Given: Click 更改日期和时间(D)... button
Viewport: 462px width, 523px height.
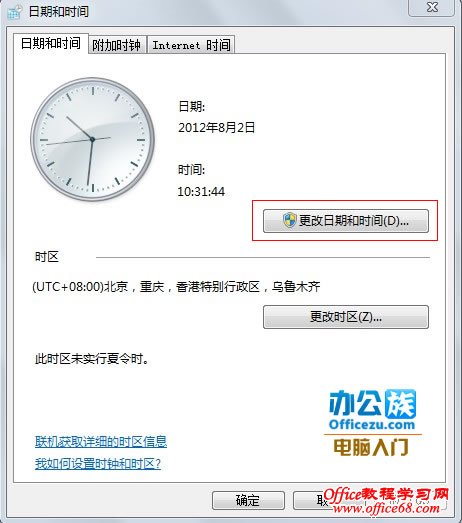Looking at the screenshot, I should click(346, 221).
